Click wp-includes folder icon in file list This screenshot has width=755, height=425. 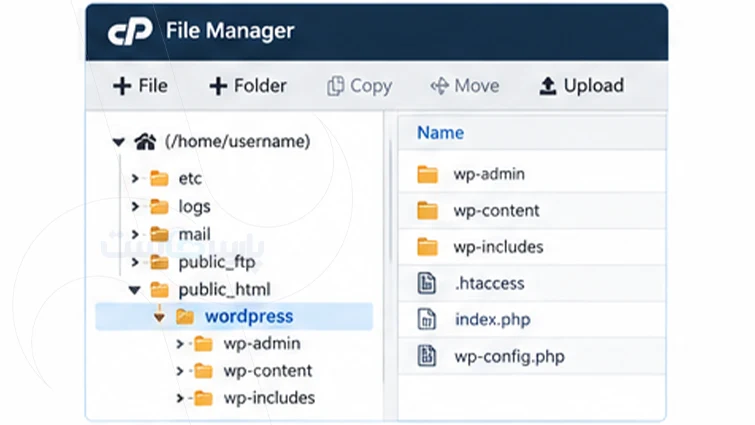click(x=427, y=247)
